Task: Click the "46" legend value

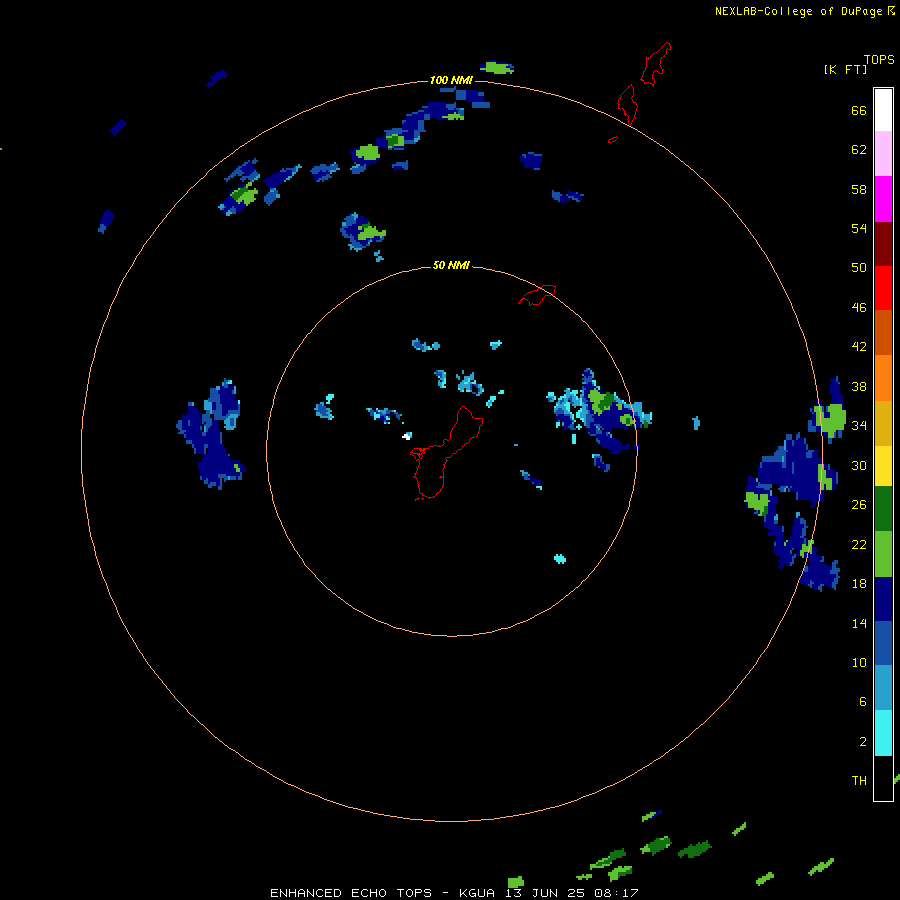Action: (x=859, y=308)
